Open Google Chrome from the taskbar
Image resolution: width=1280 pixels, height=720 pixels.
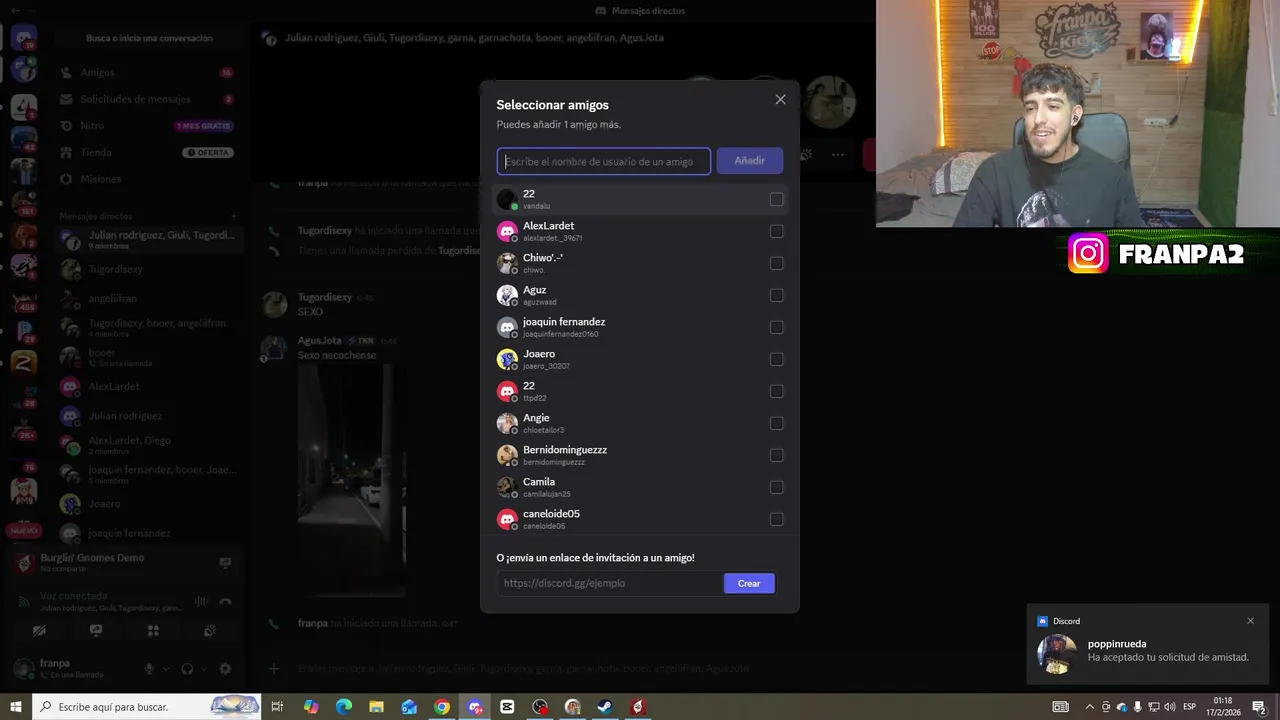[x=442, y=707]
